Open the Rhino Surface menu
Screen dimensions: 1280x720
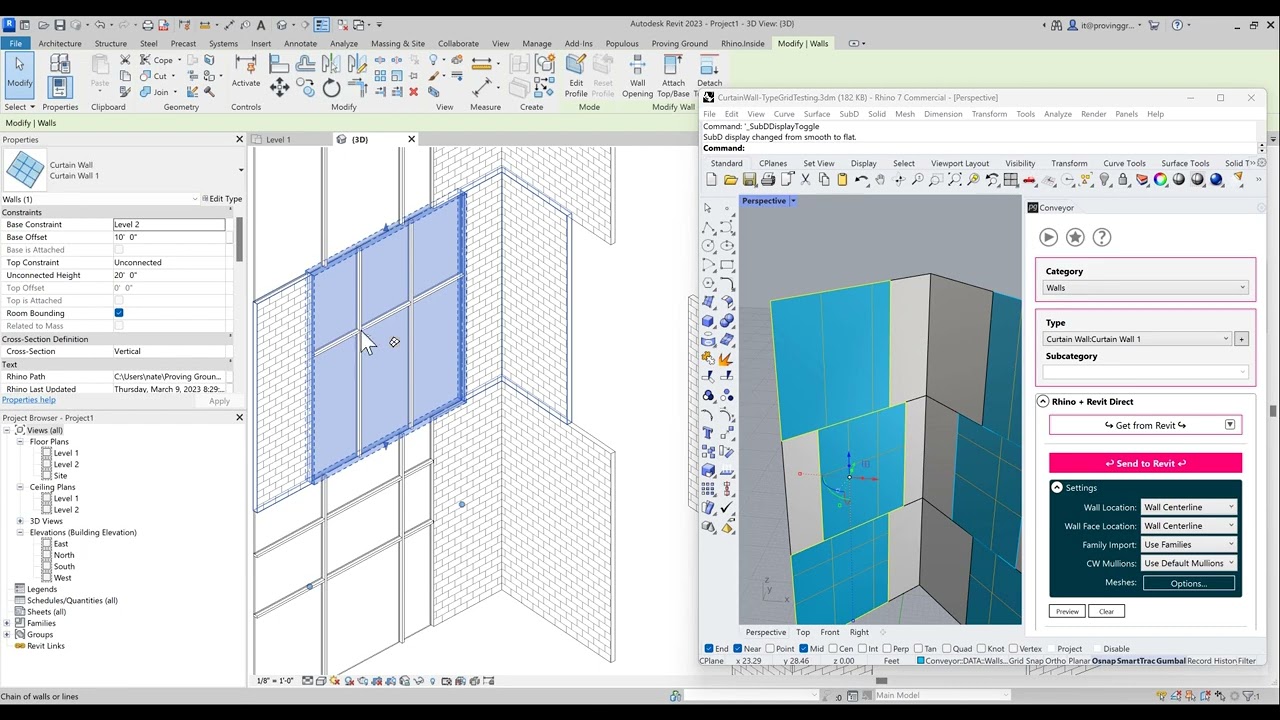pos(817,114)
